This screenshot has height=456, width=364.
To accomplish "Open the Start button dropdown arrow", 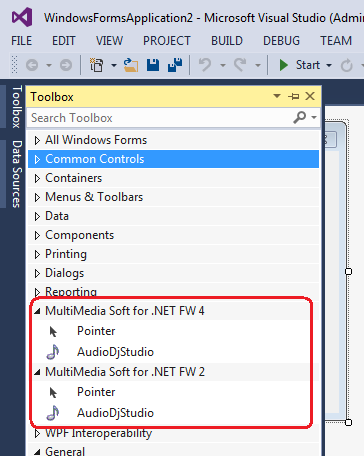I will tap(329, 65).
